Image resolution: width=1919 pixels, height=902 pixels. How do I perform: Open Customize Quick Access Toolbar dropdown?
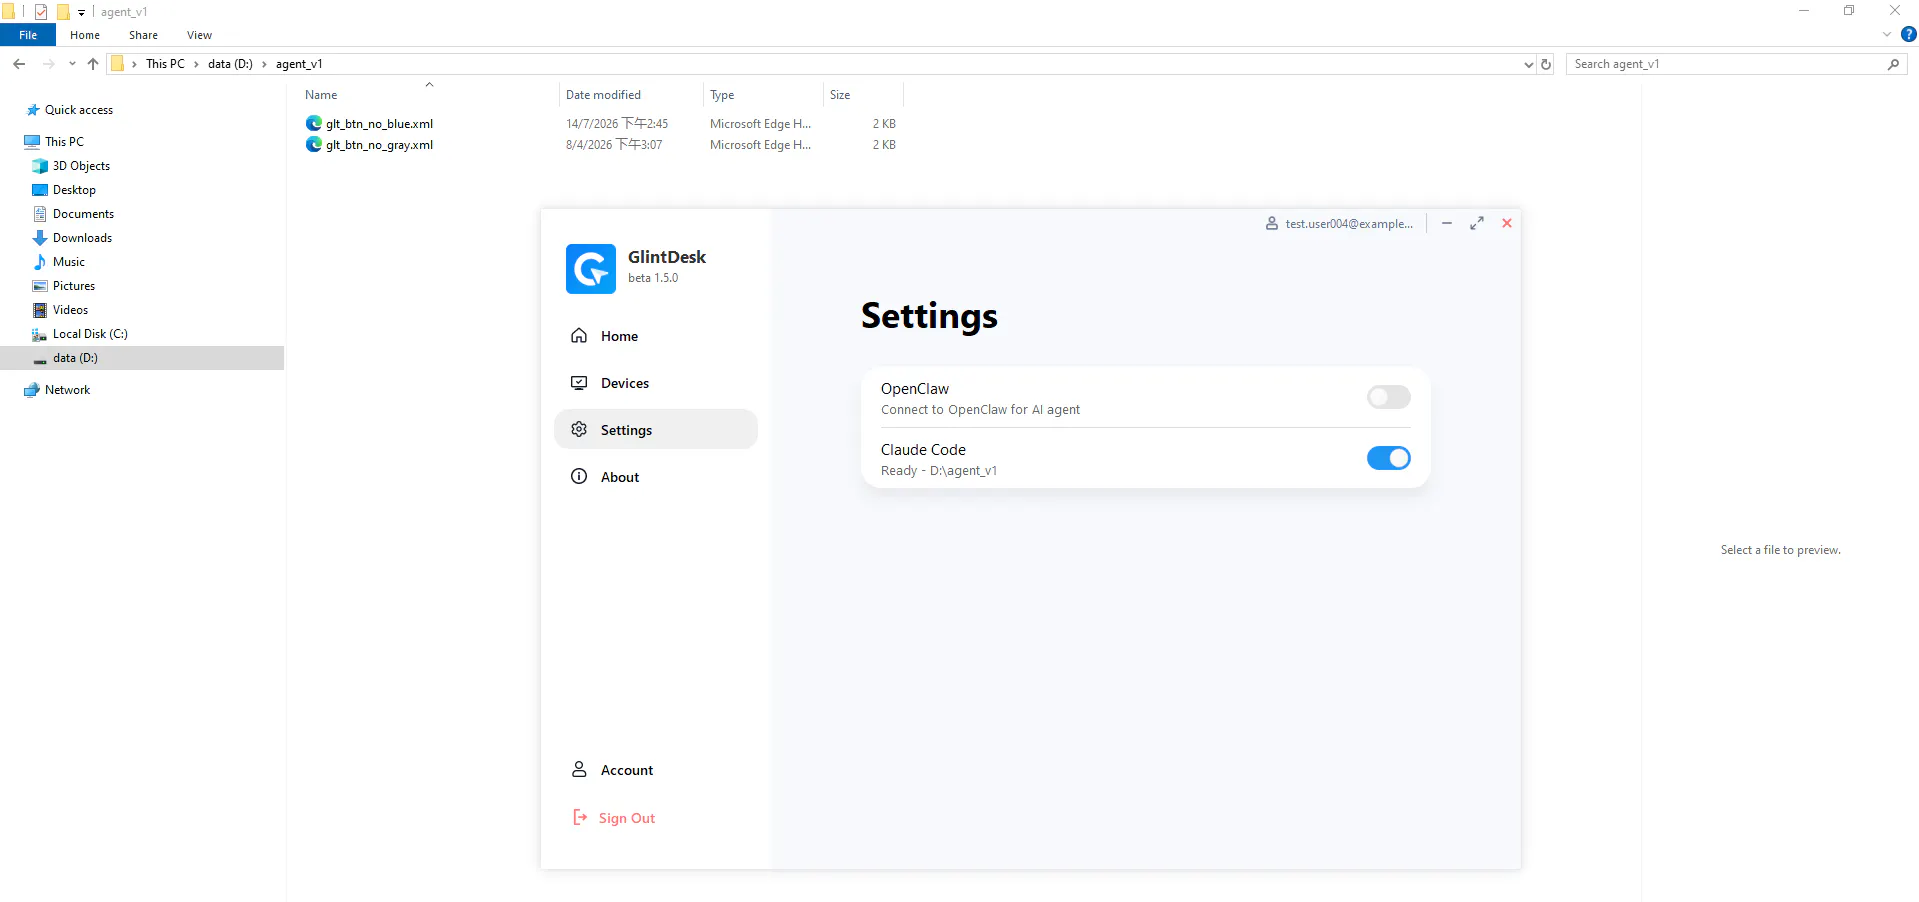tap(81, 12)
